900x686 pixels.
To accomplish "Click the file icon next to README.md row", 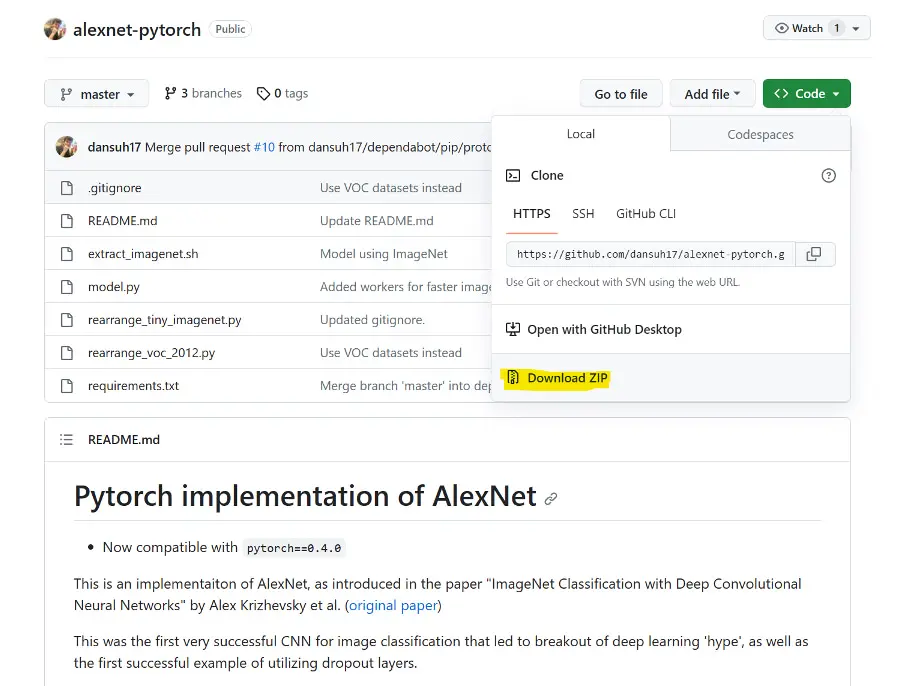I will (67, 221).
